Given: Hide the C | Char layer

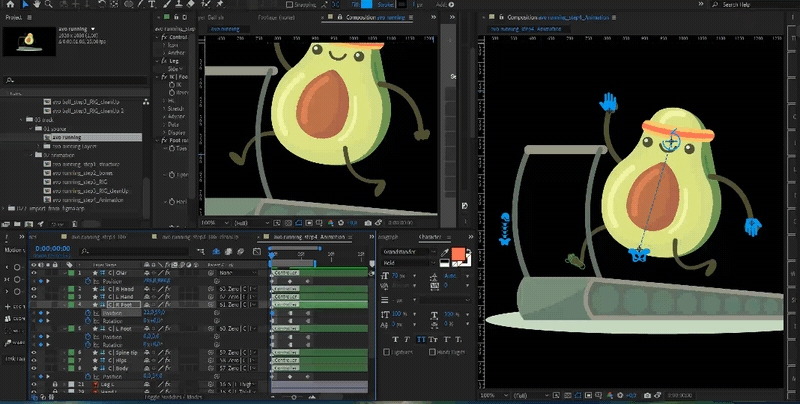Looking at the screenshot, I should tap(34, 272).
